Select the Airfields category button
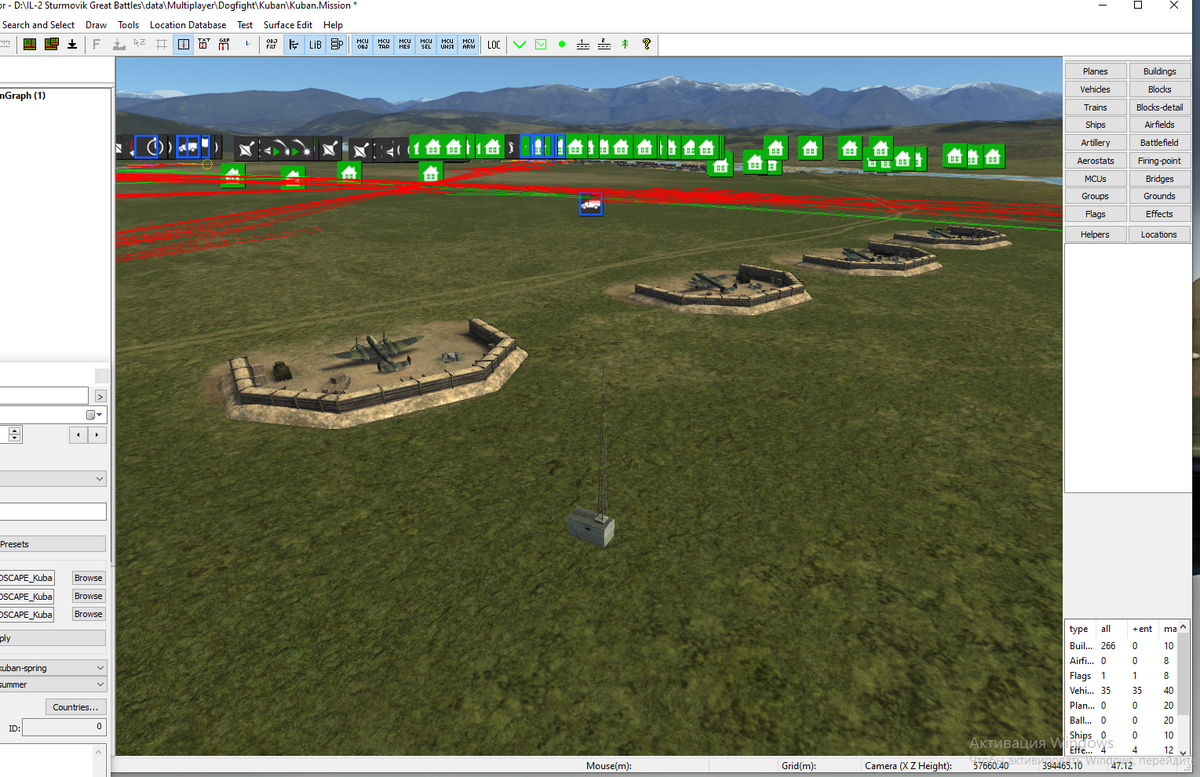The width and height of the screenshot is (1200, 777). pyautogui.click(x=1159, y=125)
